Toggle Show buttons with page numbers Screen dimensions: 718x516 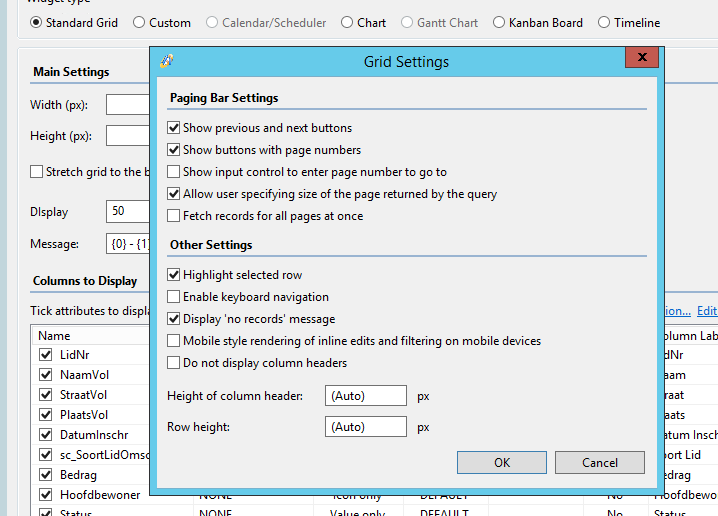point(174,150)
